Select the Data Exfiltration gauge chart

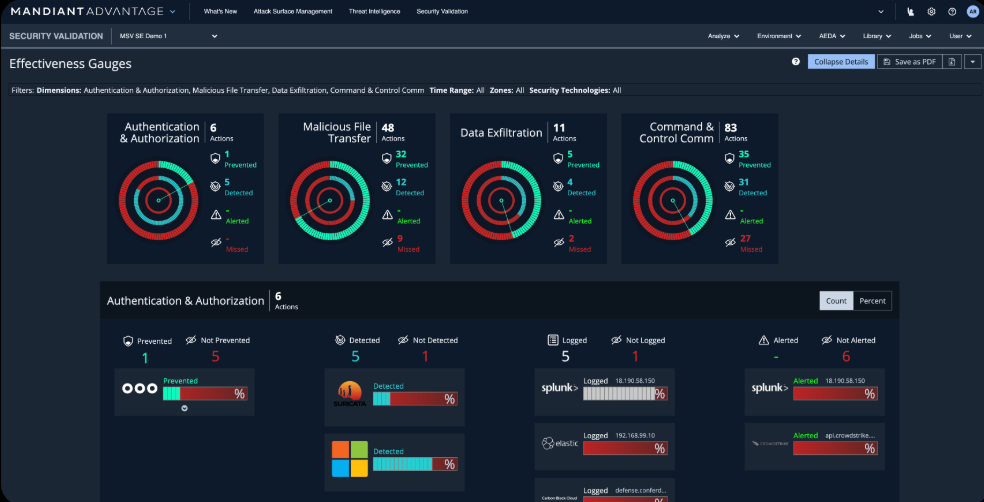(501, 201)
